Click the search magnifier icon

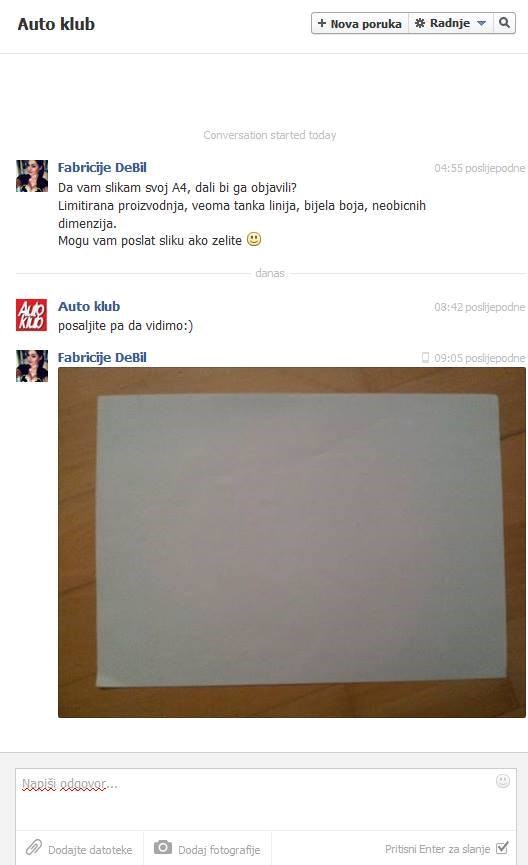(504, 23)
